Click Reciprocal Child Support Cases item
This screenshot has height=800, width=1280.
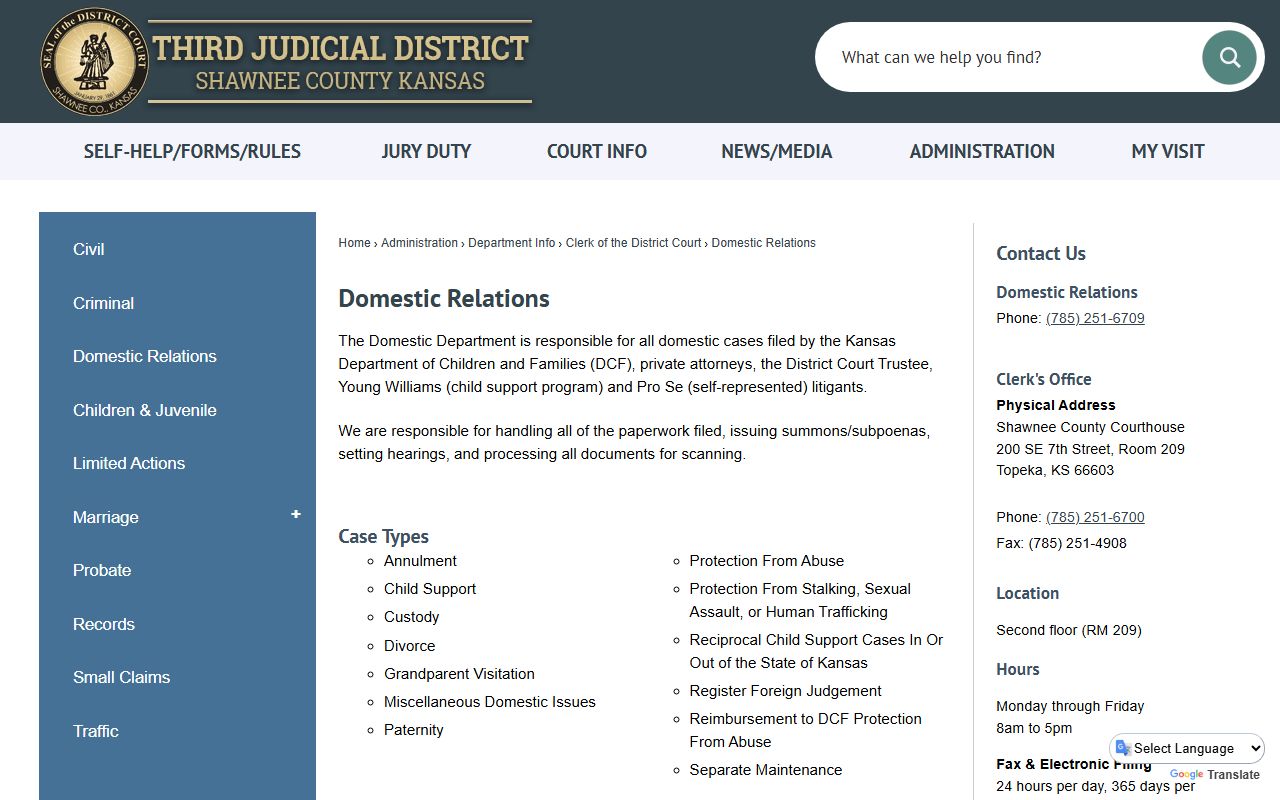point(816,651)
